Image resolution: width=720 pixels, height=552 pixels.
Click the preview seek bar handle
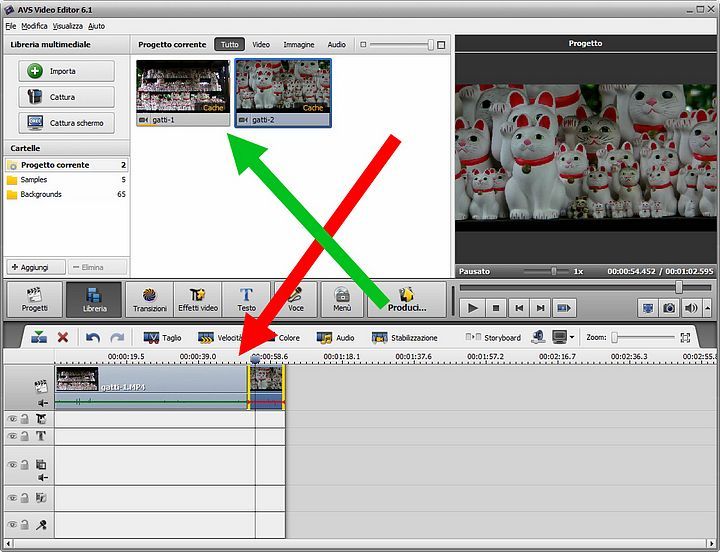(x=679, y=287)
